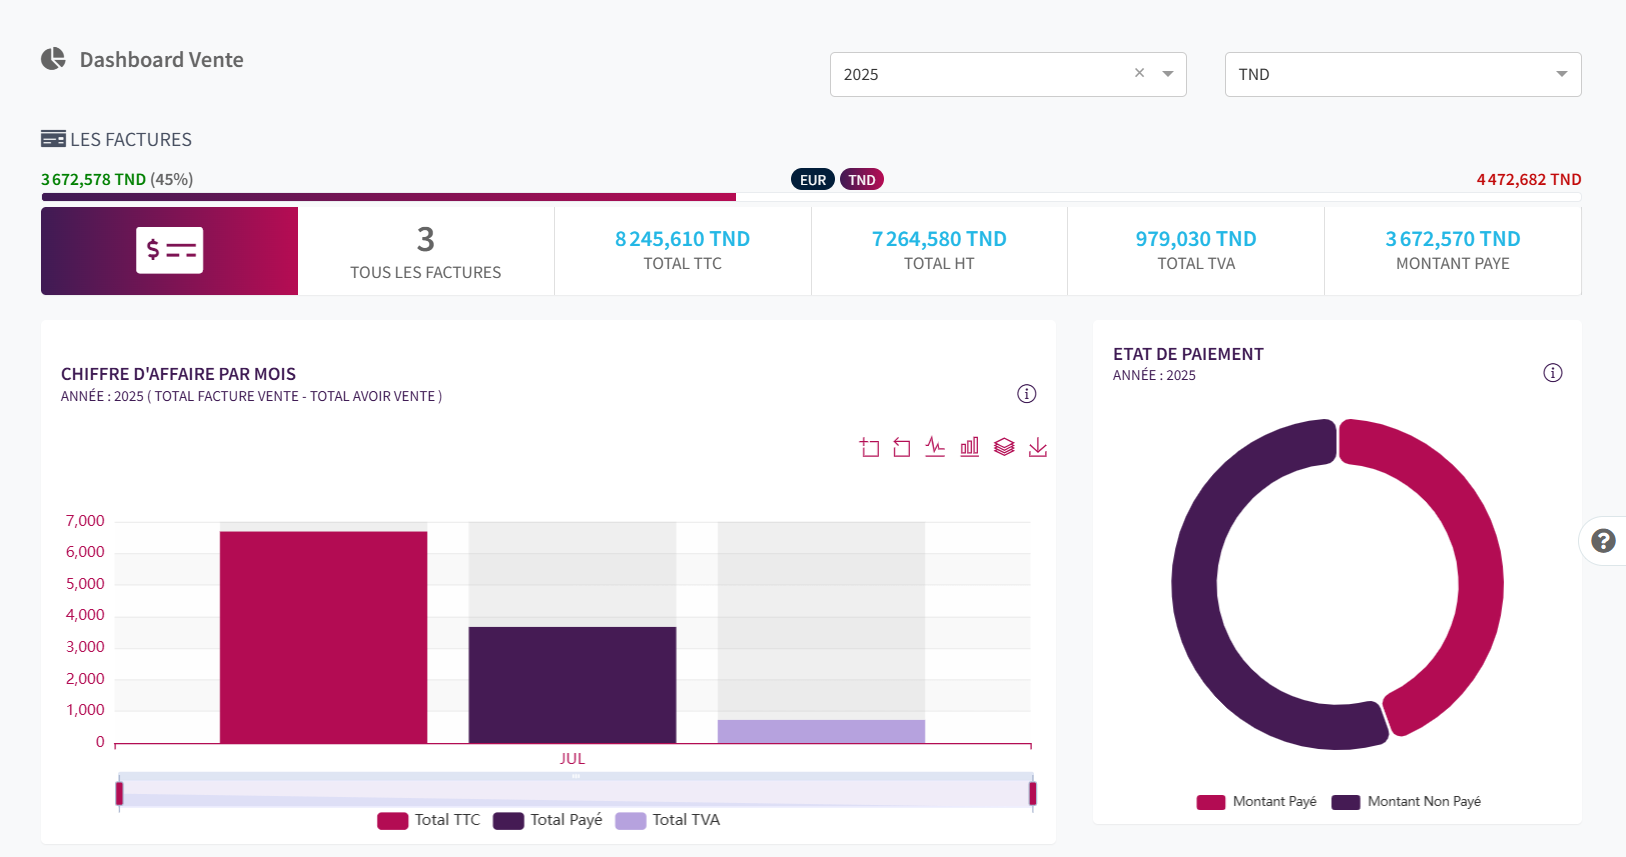Switch chart to bar view
1626x857 pixels.
click(969, 447)
